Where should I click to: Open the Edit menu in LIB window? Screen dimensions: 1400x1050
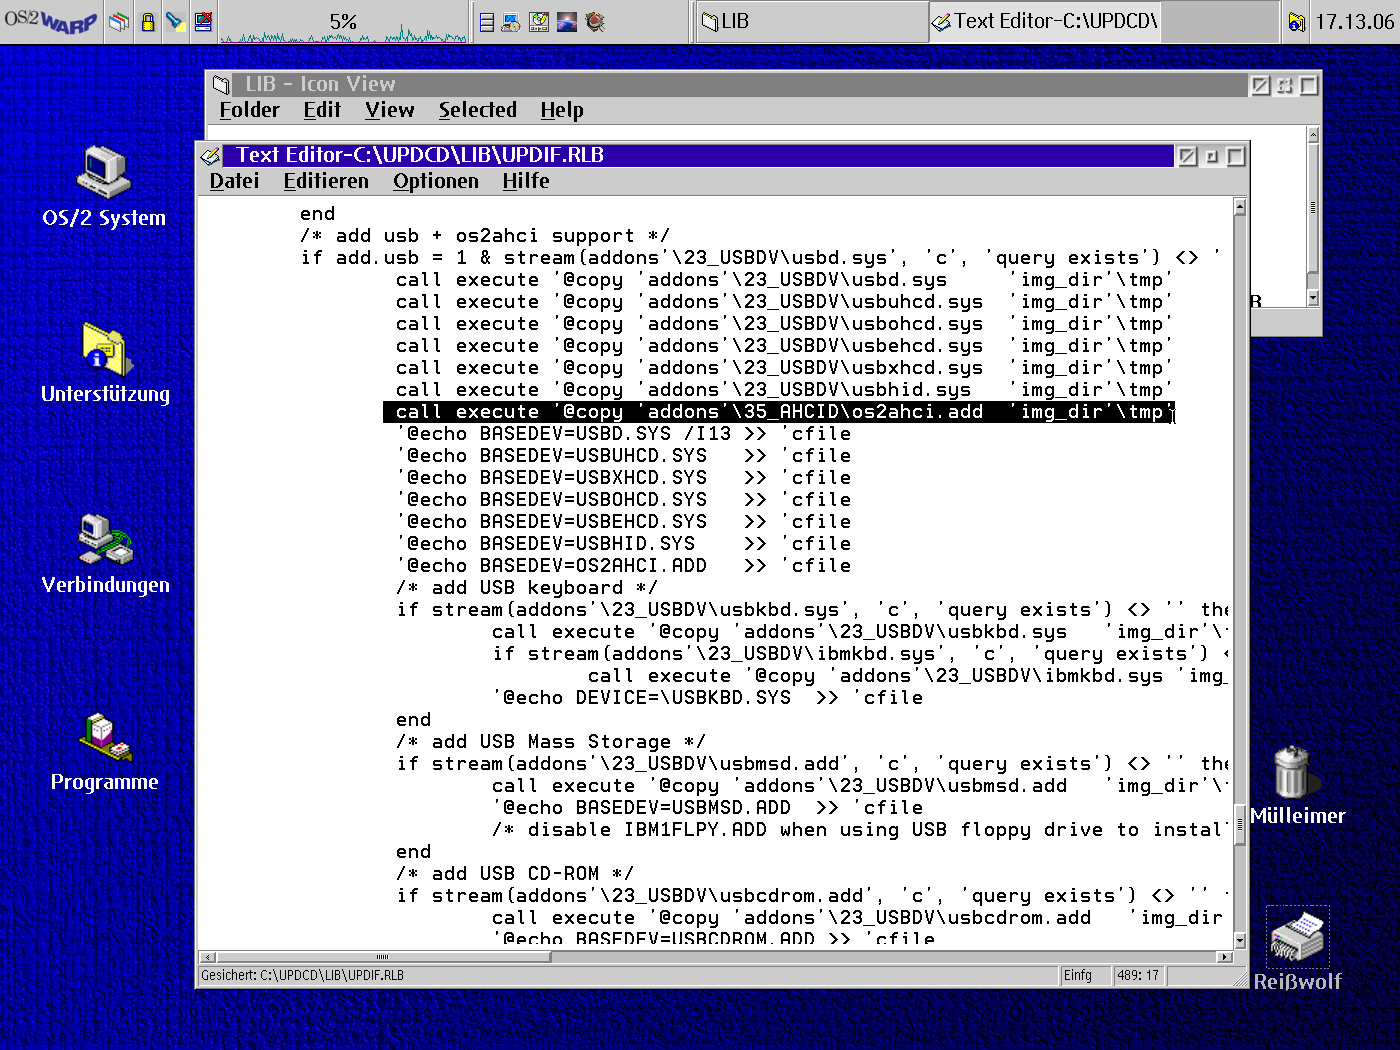click(x=322, y=110)
